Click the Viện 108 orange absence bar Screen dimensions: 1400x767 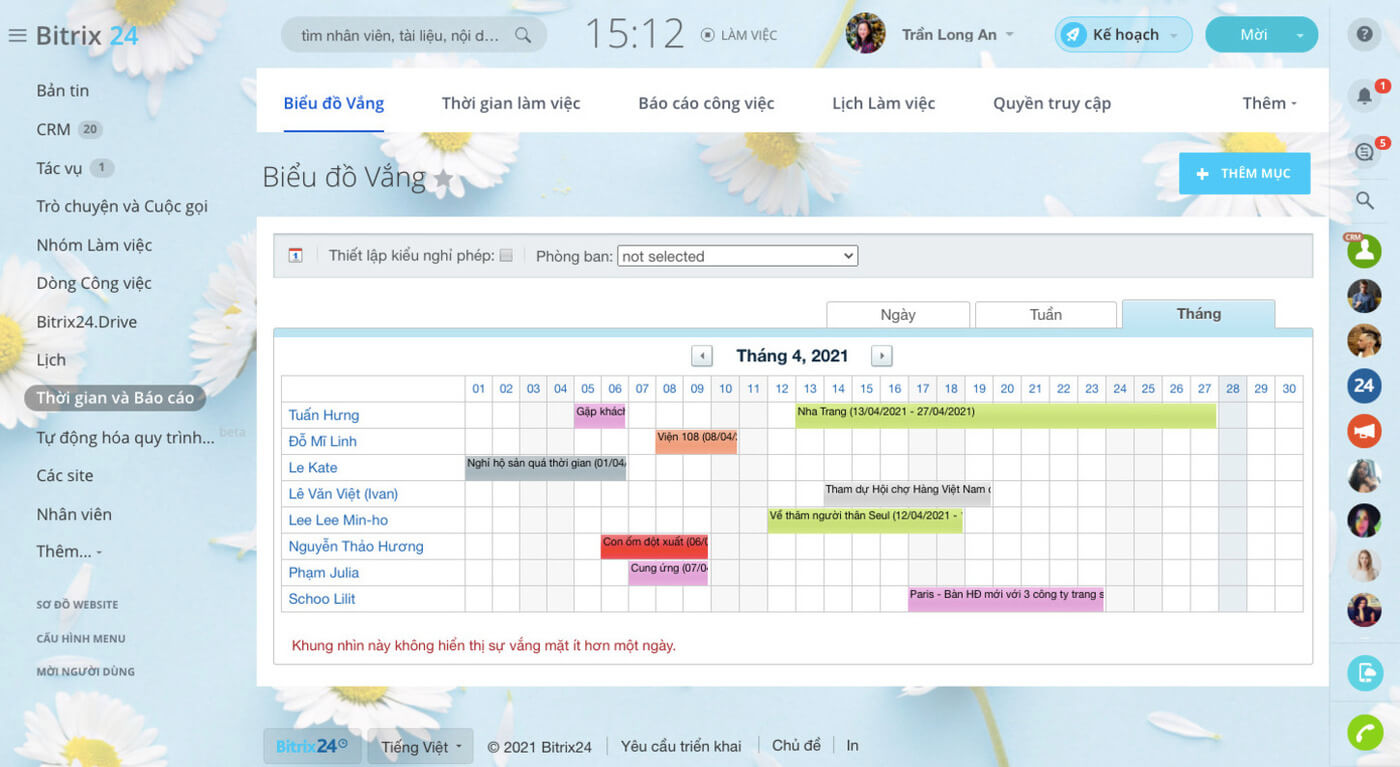point(697,441)
